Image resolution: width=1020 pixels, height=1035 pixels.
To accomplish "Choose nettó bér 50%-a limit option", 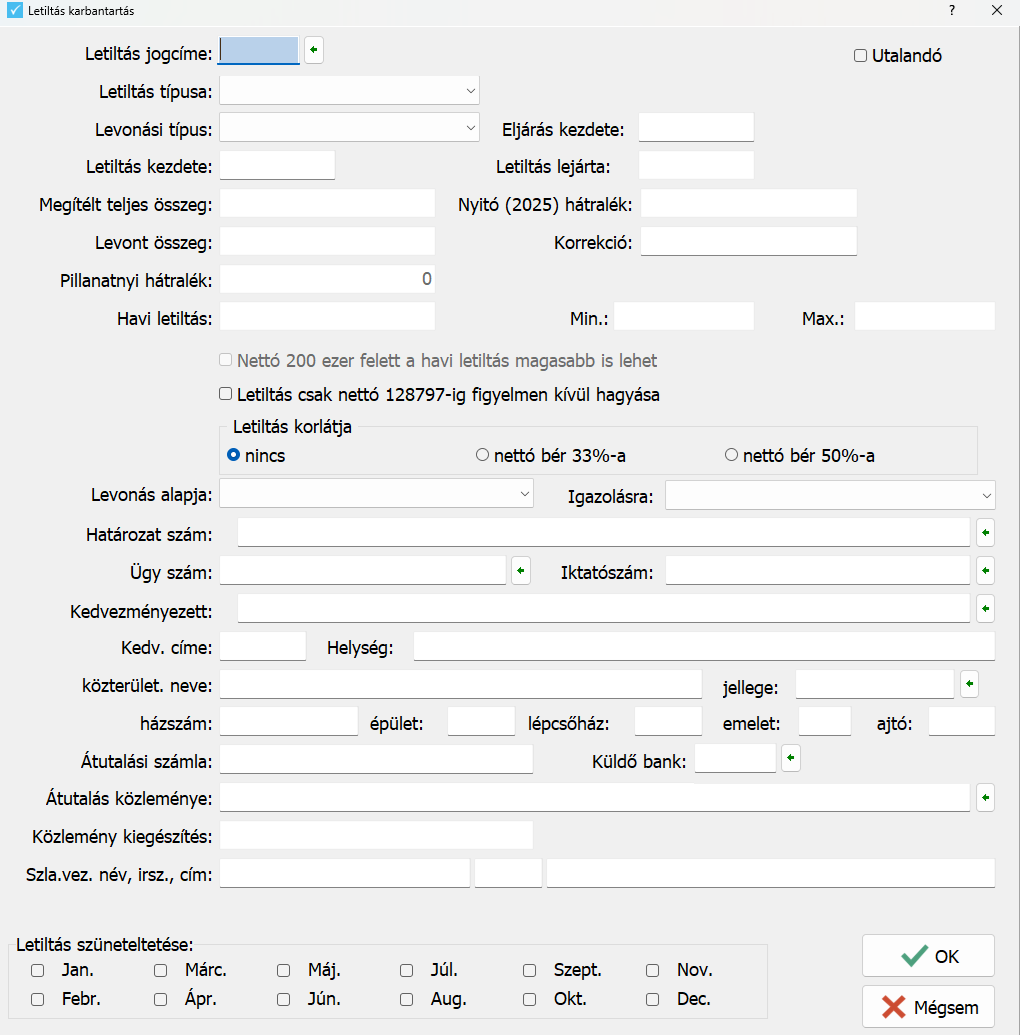I will point(731,456).
